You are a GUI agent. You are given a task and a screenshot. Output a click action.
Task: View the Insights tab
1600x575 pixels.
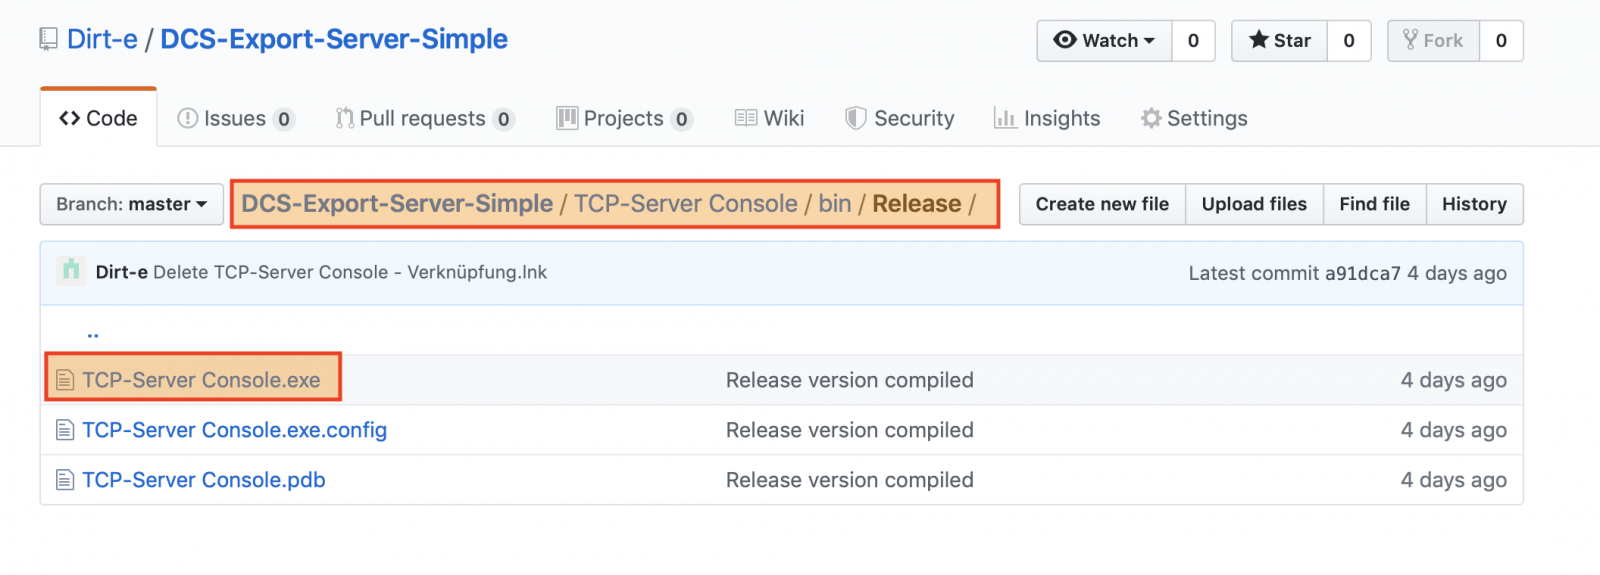(x=1047, y=118)
